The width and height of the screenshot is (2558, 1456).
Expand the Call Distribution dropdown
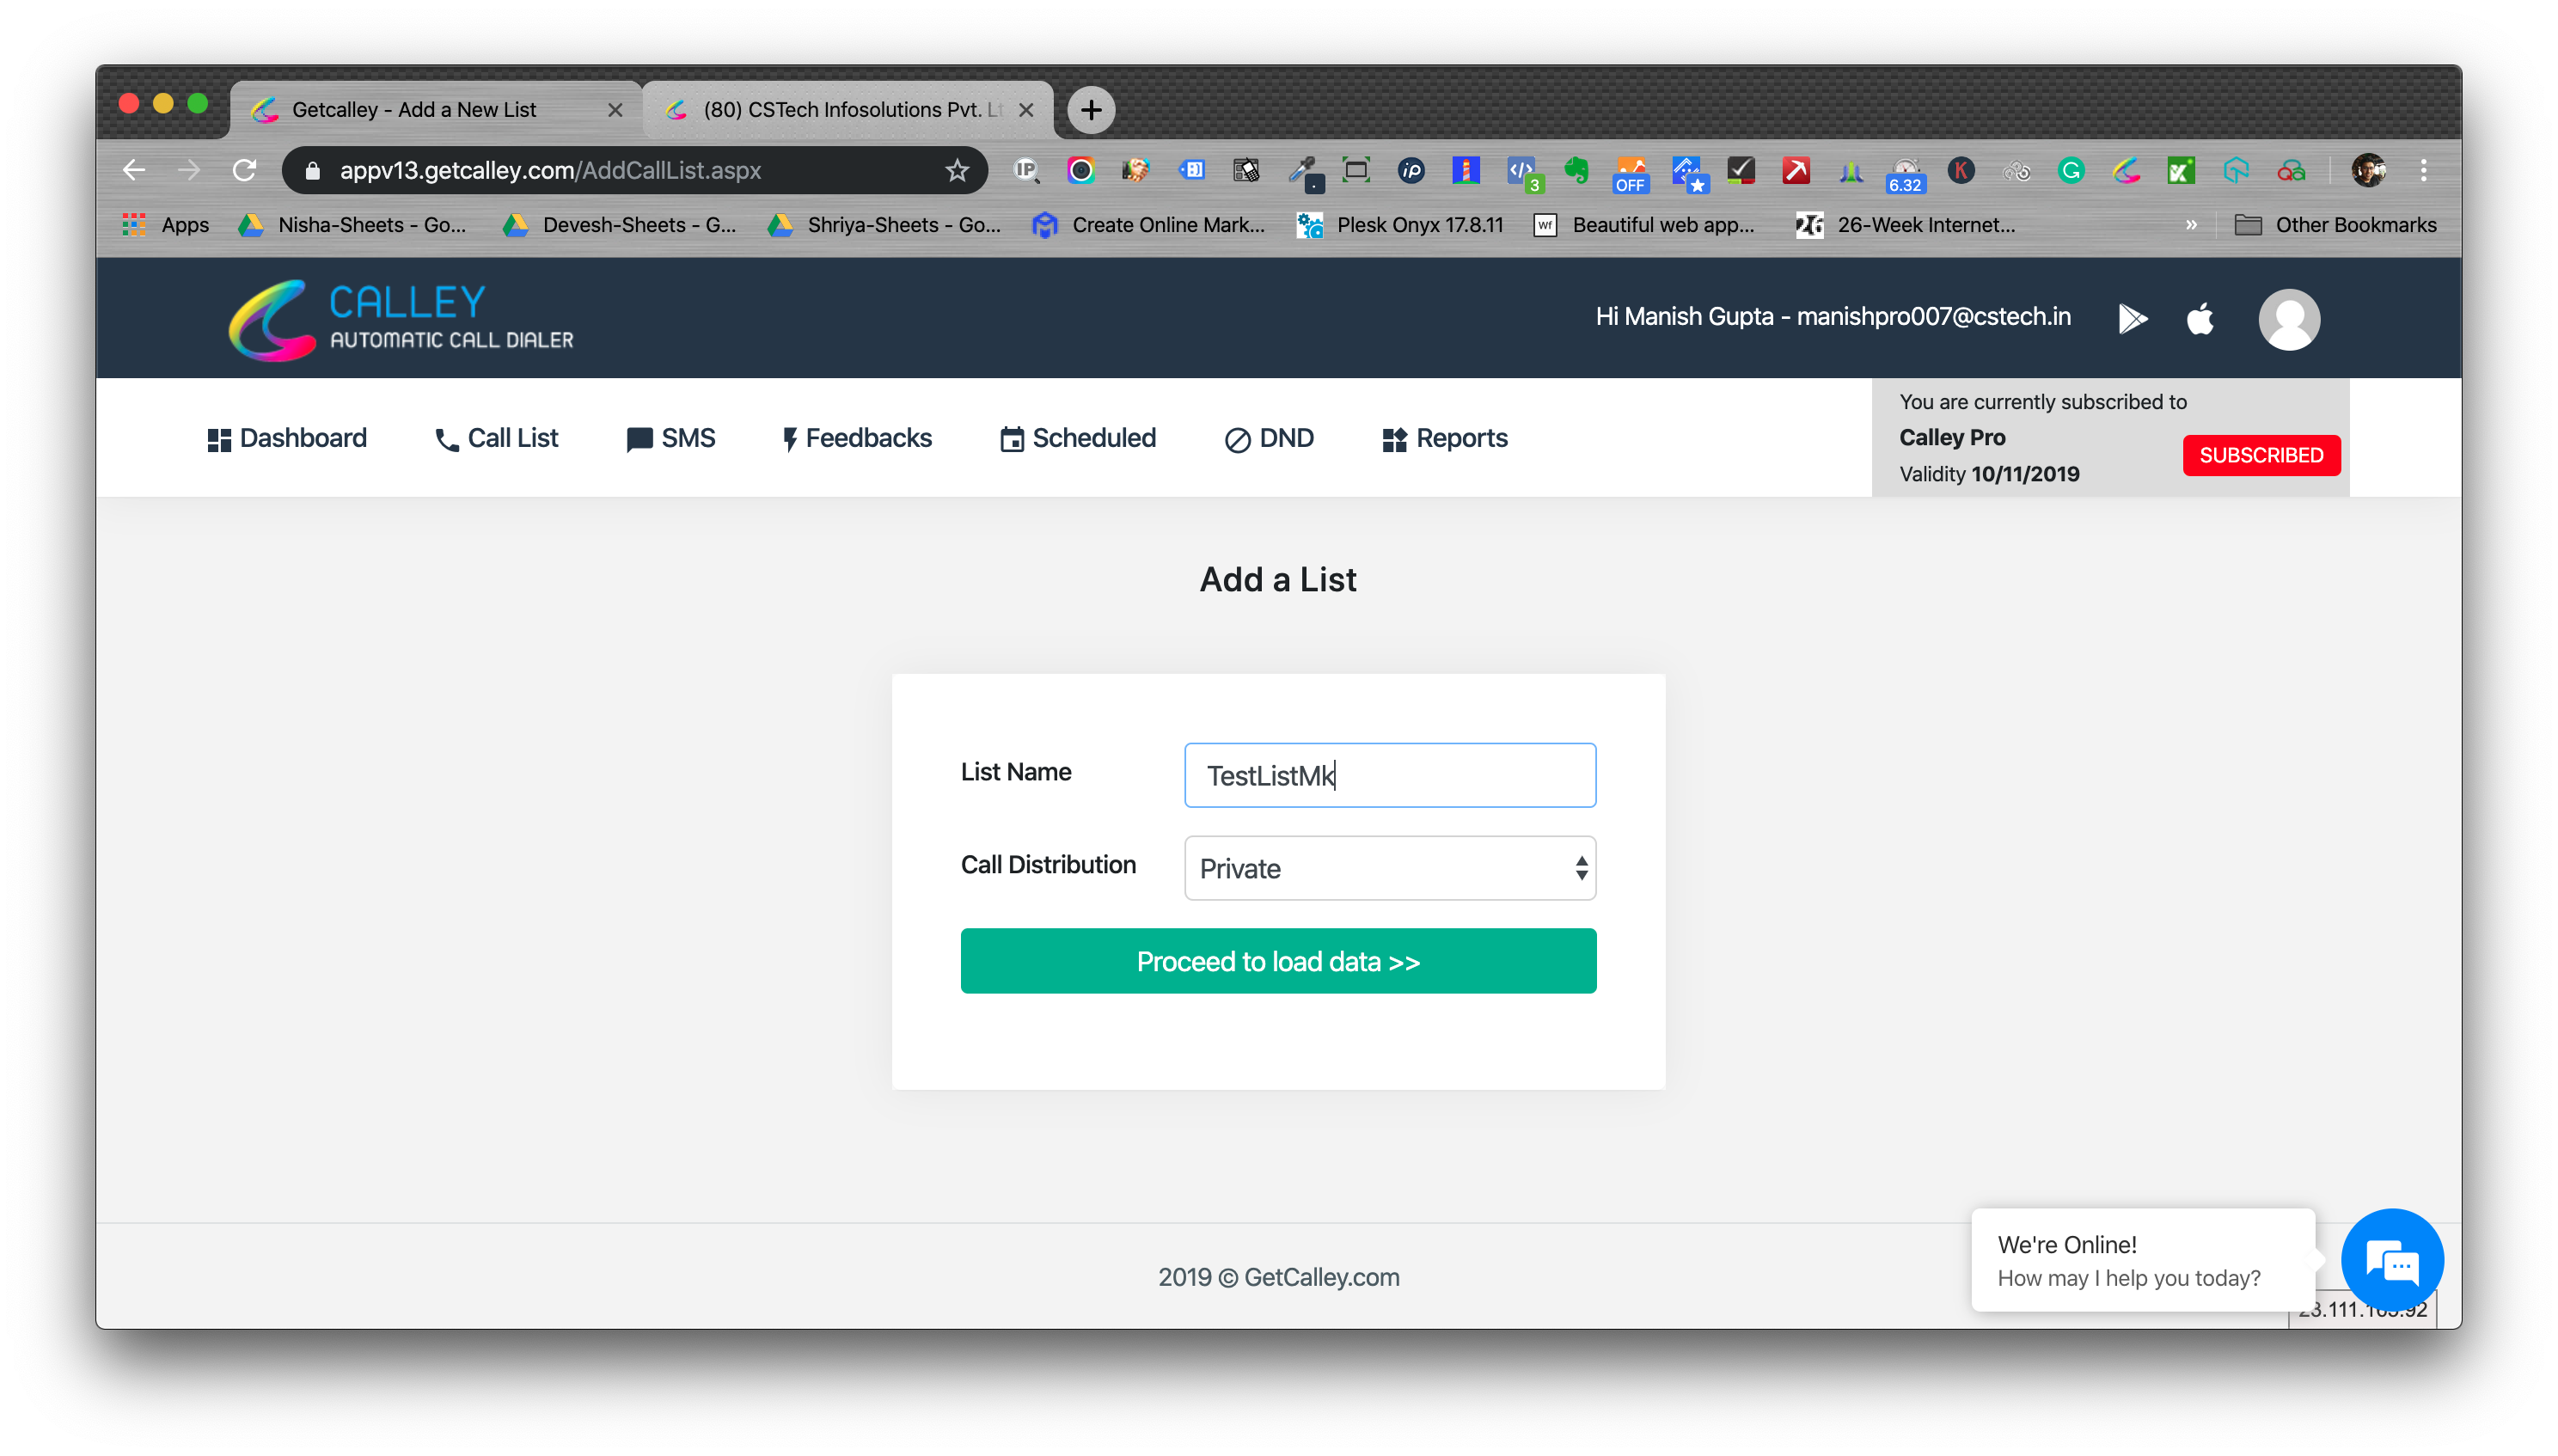click(1389, 868)
